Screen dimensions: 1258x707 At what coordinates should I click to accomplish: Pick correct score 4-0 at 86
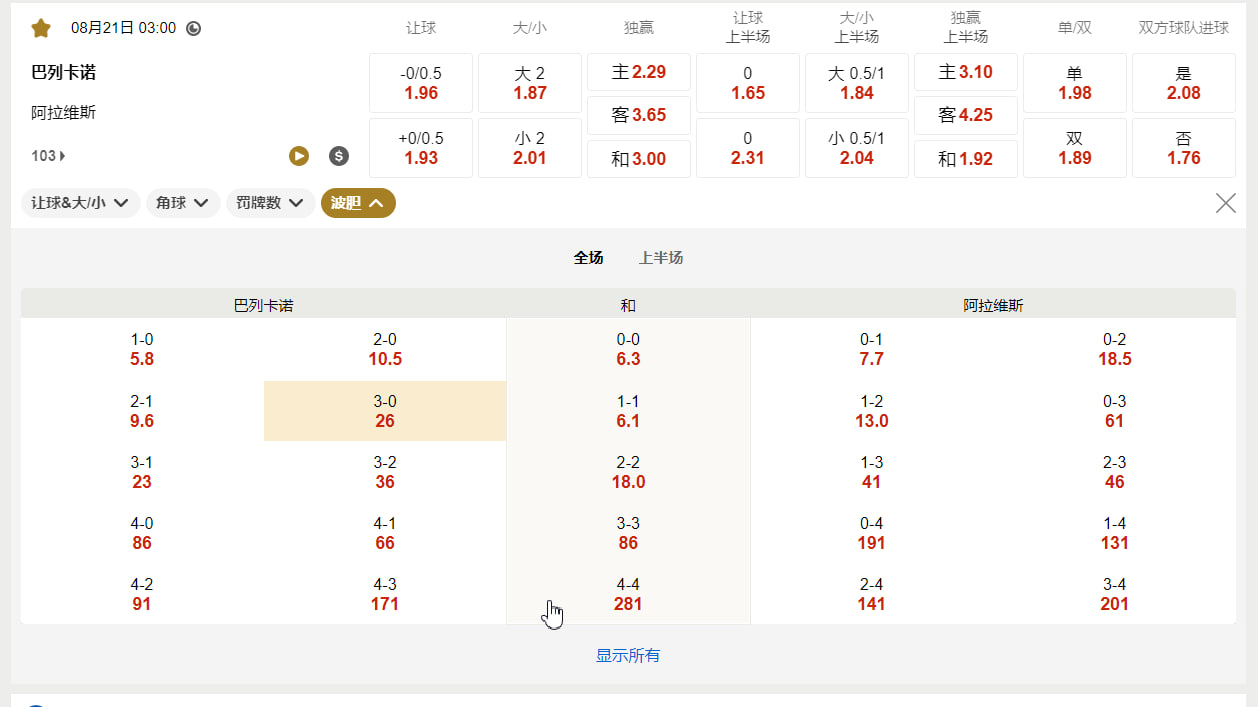click(x=142, y=533)
